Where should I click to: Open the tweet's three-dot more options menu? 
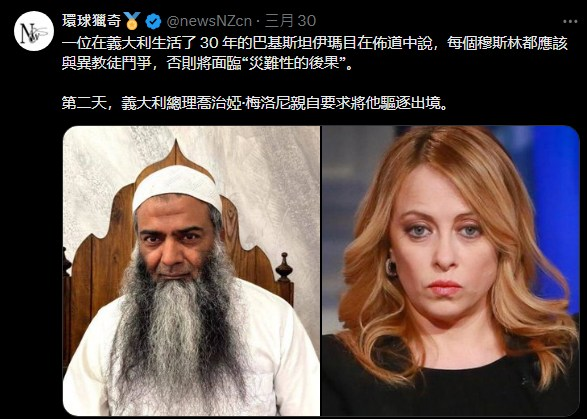tap(570, 22)
